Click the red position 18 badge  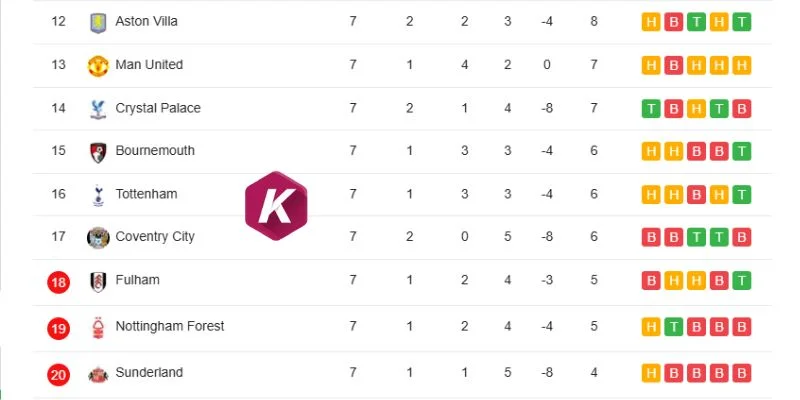[59, 282]
